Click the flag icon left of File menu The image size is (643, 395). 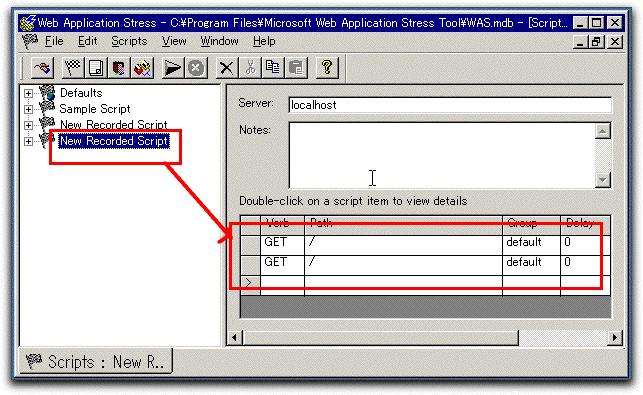(30, 41)
